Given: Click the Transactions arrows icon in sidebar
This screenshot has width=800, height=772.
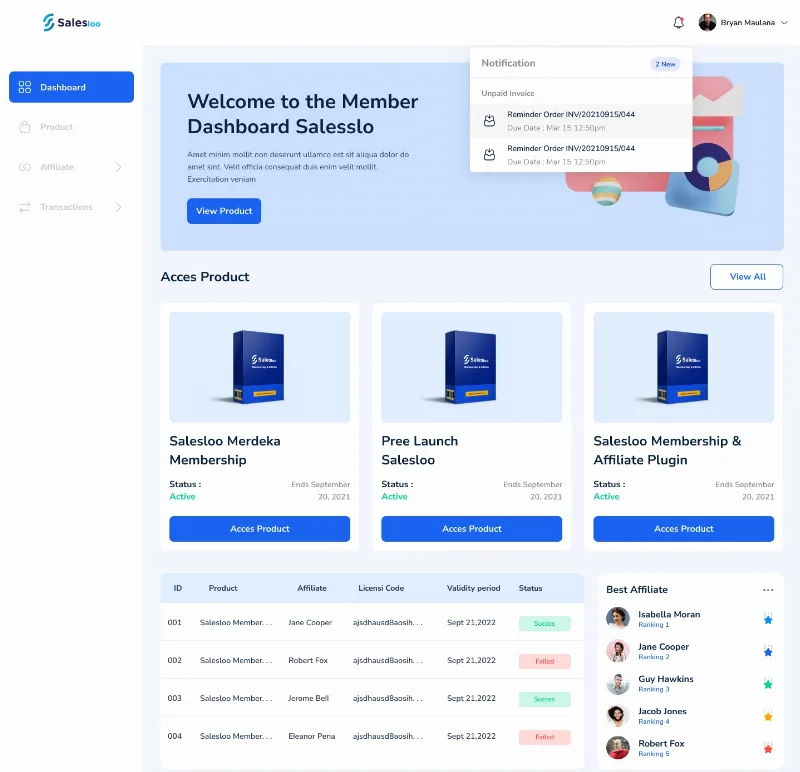Looking at the screenshot, I should click(24, 207).
